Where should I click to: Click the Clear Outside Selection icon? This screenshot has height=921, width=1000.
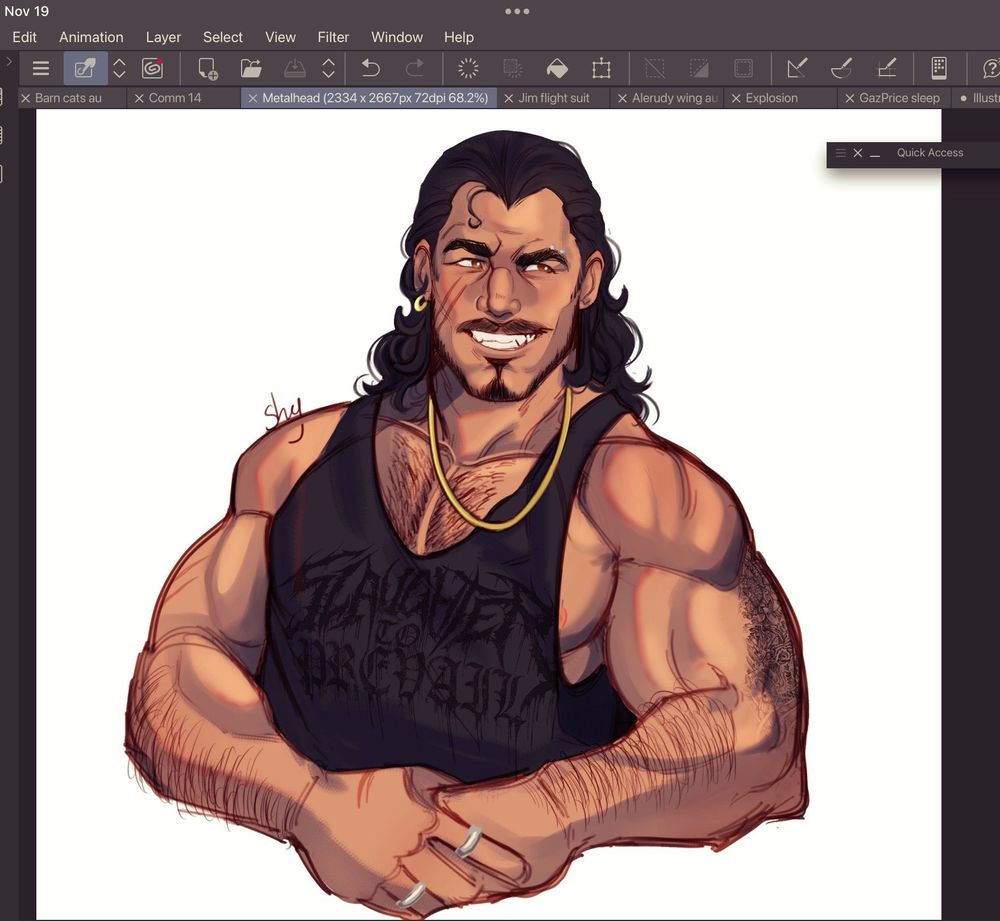pyautogui.click(x=513, y=68)
